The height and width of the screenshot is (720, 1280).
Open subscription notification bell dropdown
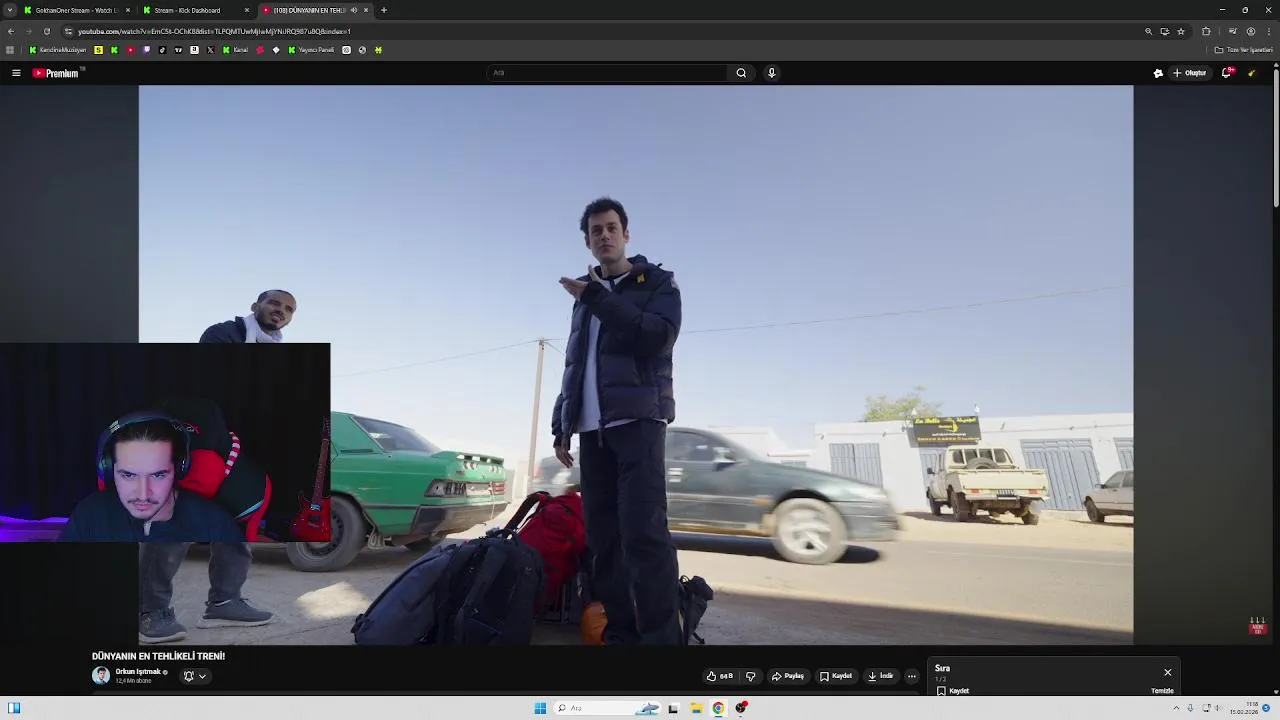pos(195,676)
